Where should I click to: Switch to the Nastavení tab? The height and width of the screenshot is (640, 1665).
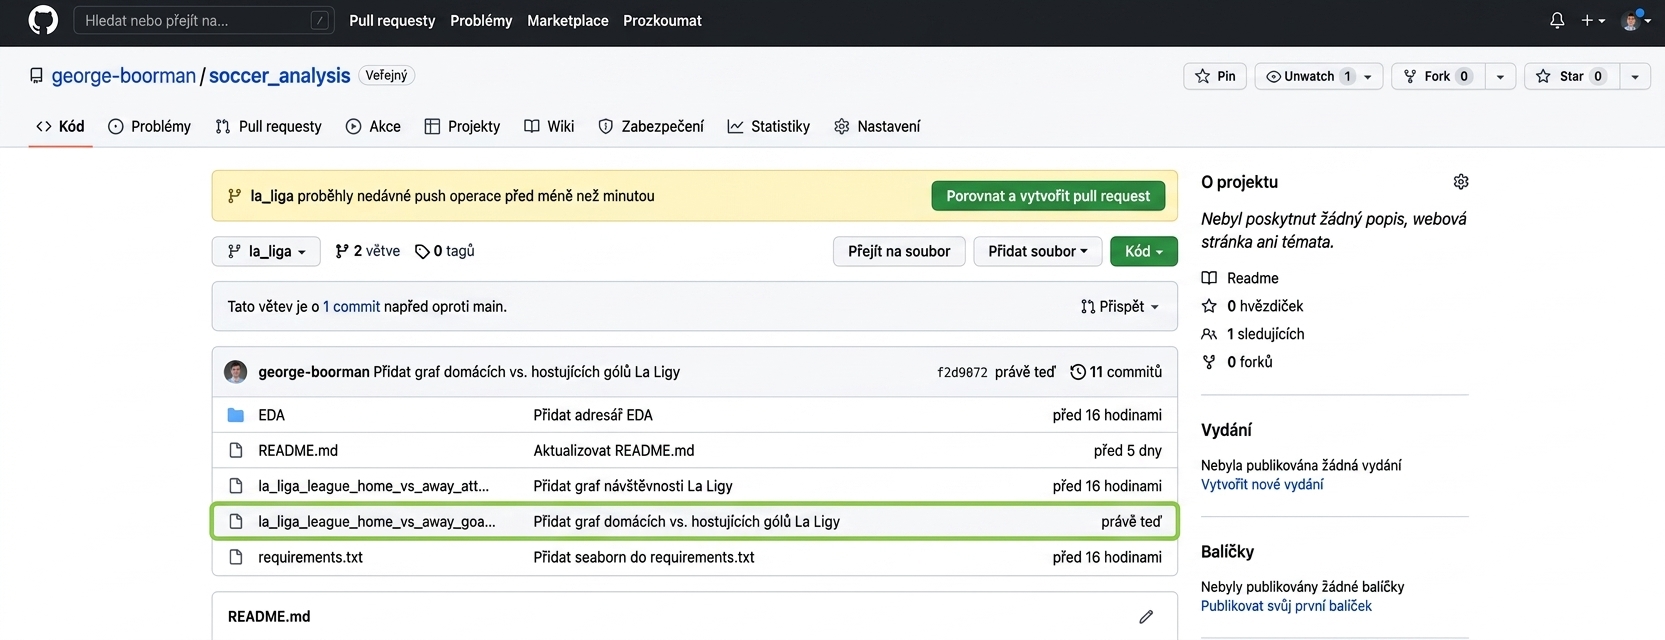(x=877, y=126)
